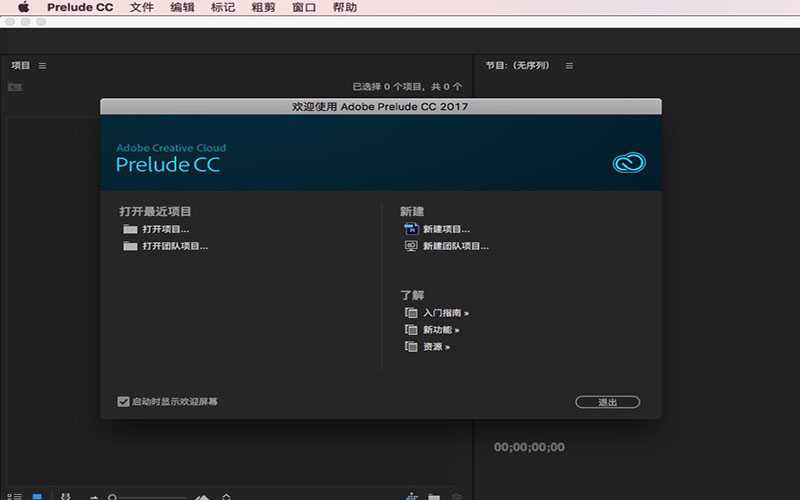Open the 节目 panel options menu icon
The width and height of the screenshot is (800, 500).
pyautogui.click(x=569, y=66)
